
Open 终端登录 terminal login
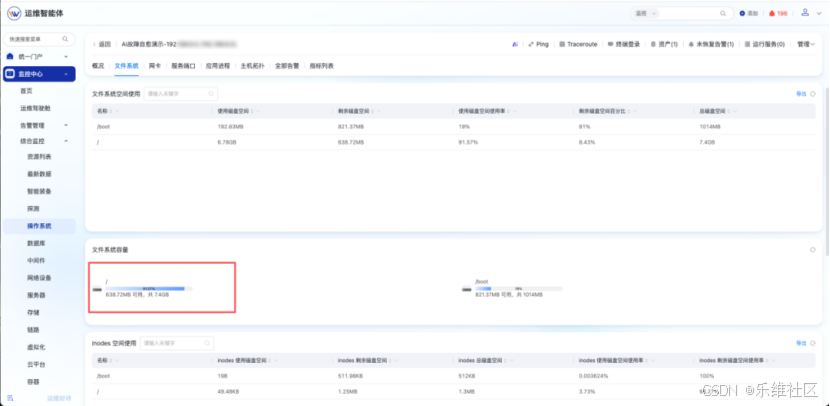tap(624, 44)
